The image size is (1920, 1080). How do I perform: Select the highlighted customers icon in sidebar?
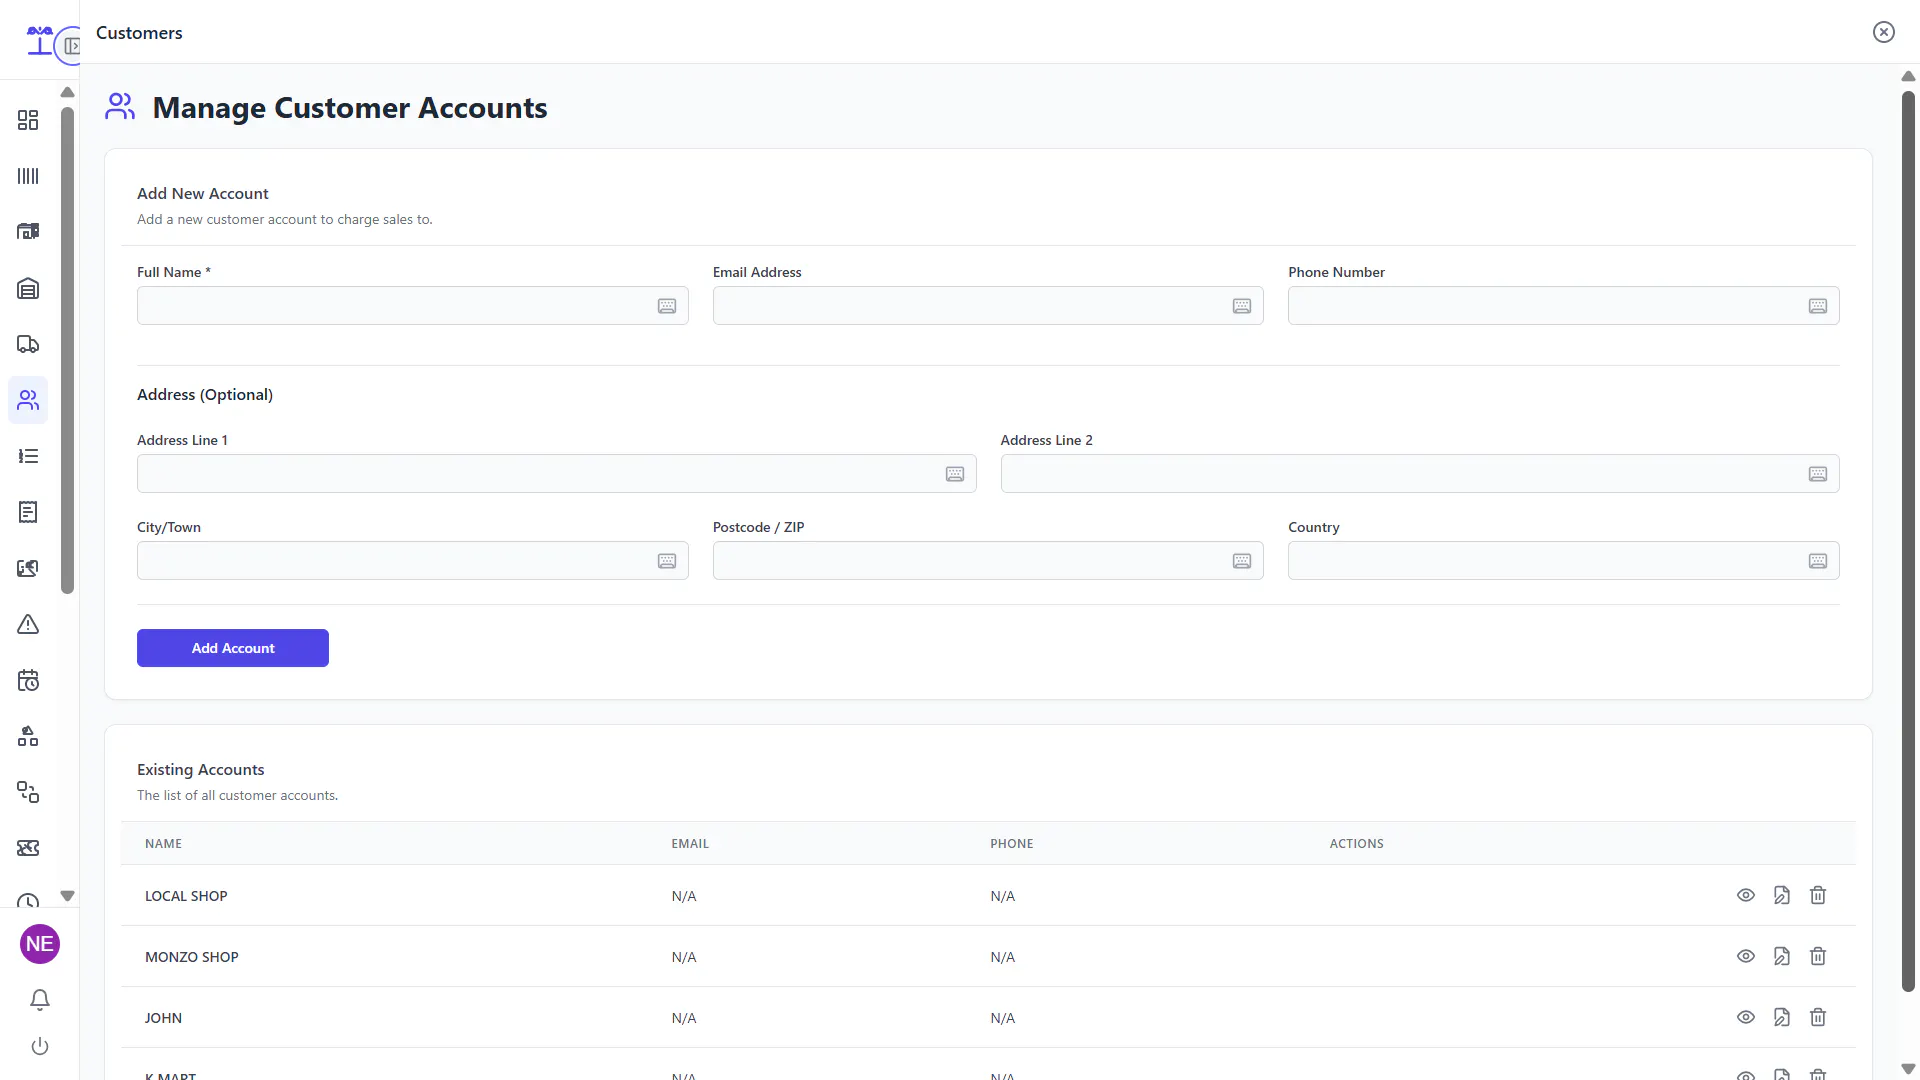[x=28, y=400]
